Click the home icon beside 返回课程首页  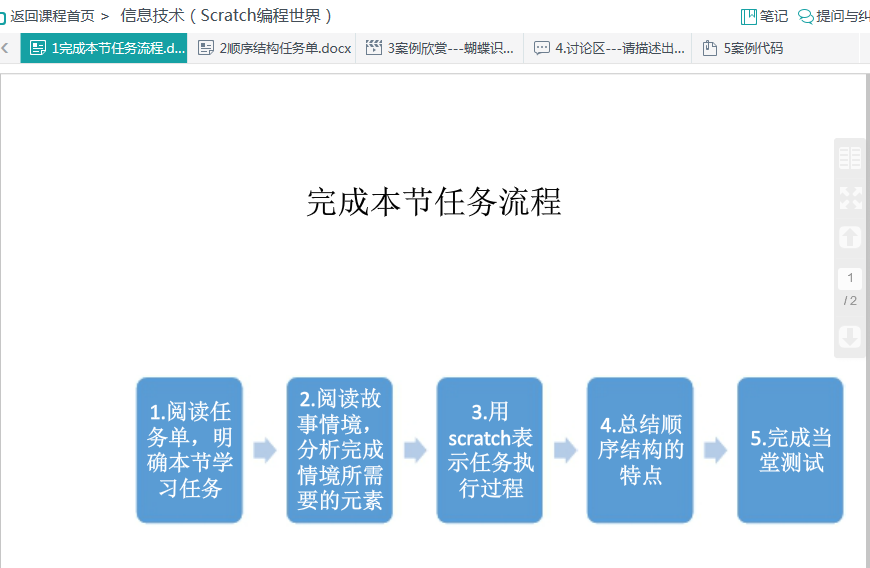(x=3, y=17)
